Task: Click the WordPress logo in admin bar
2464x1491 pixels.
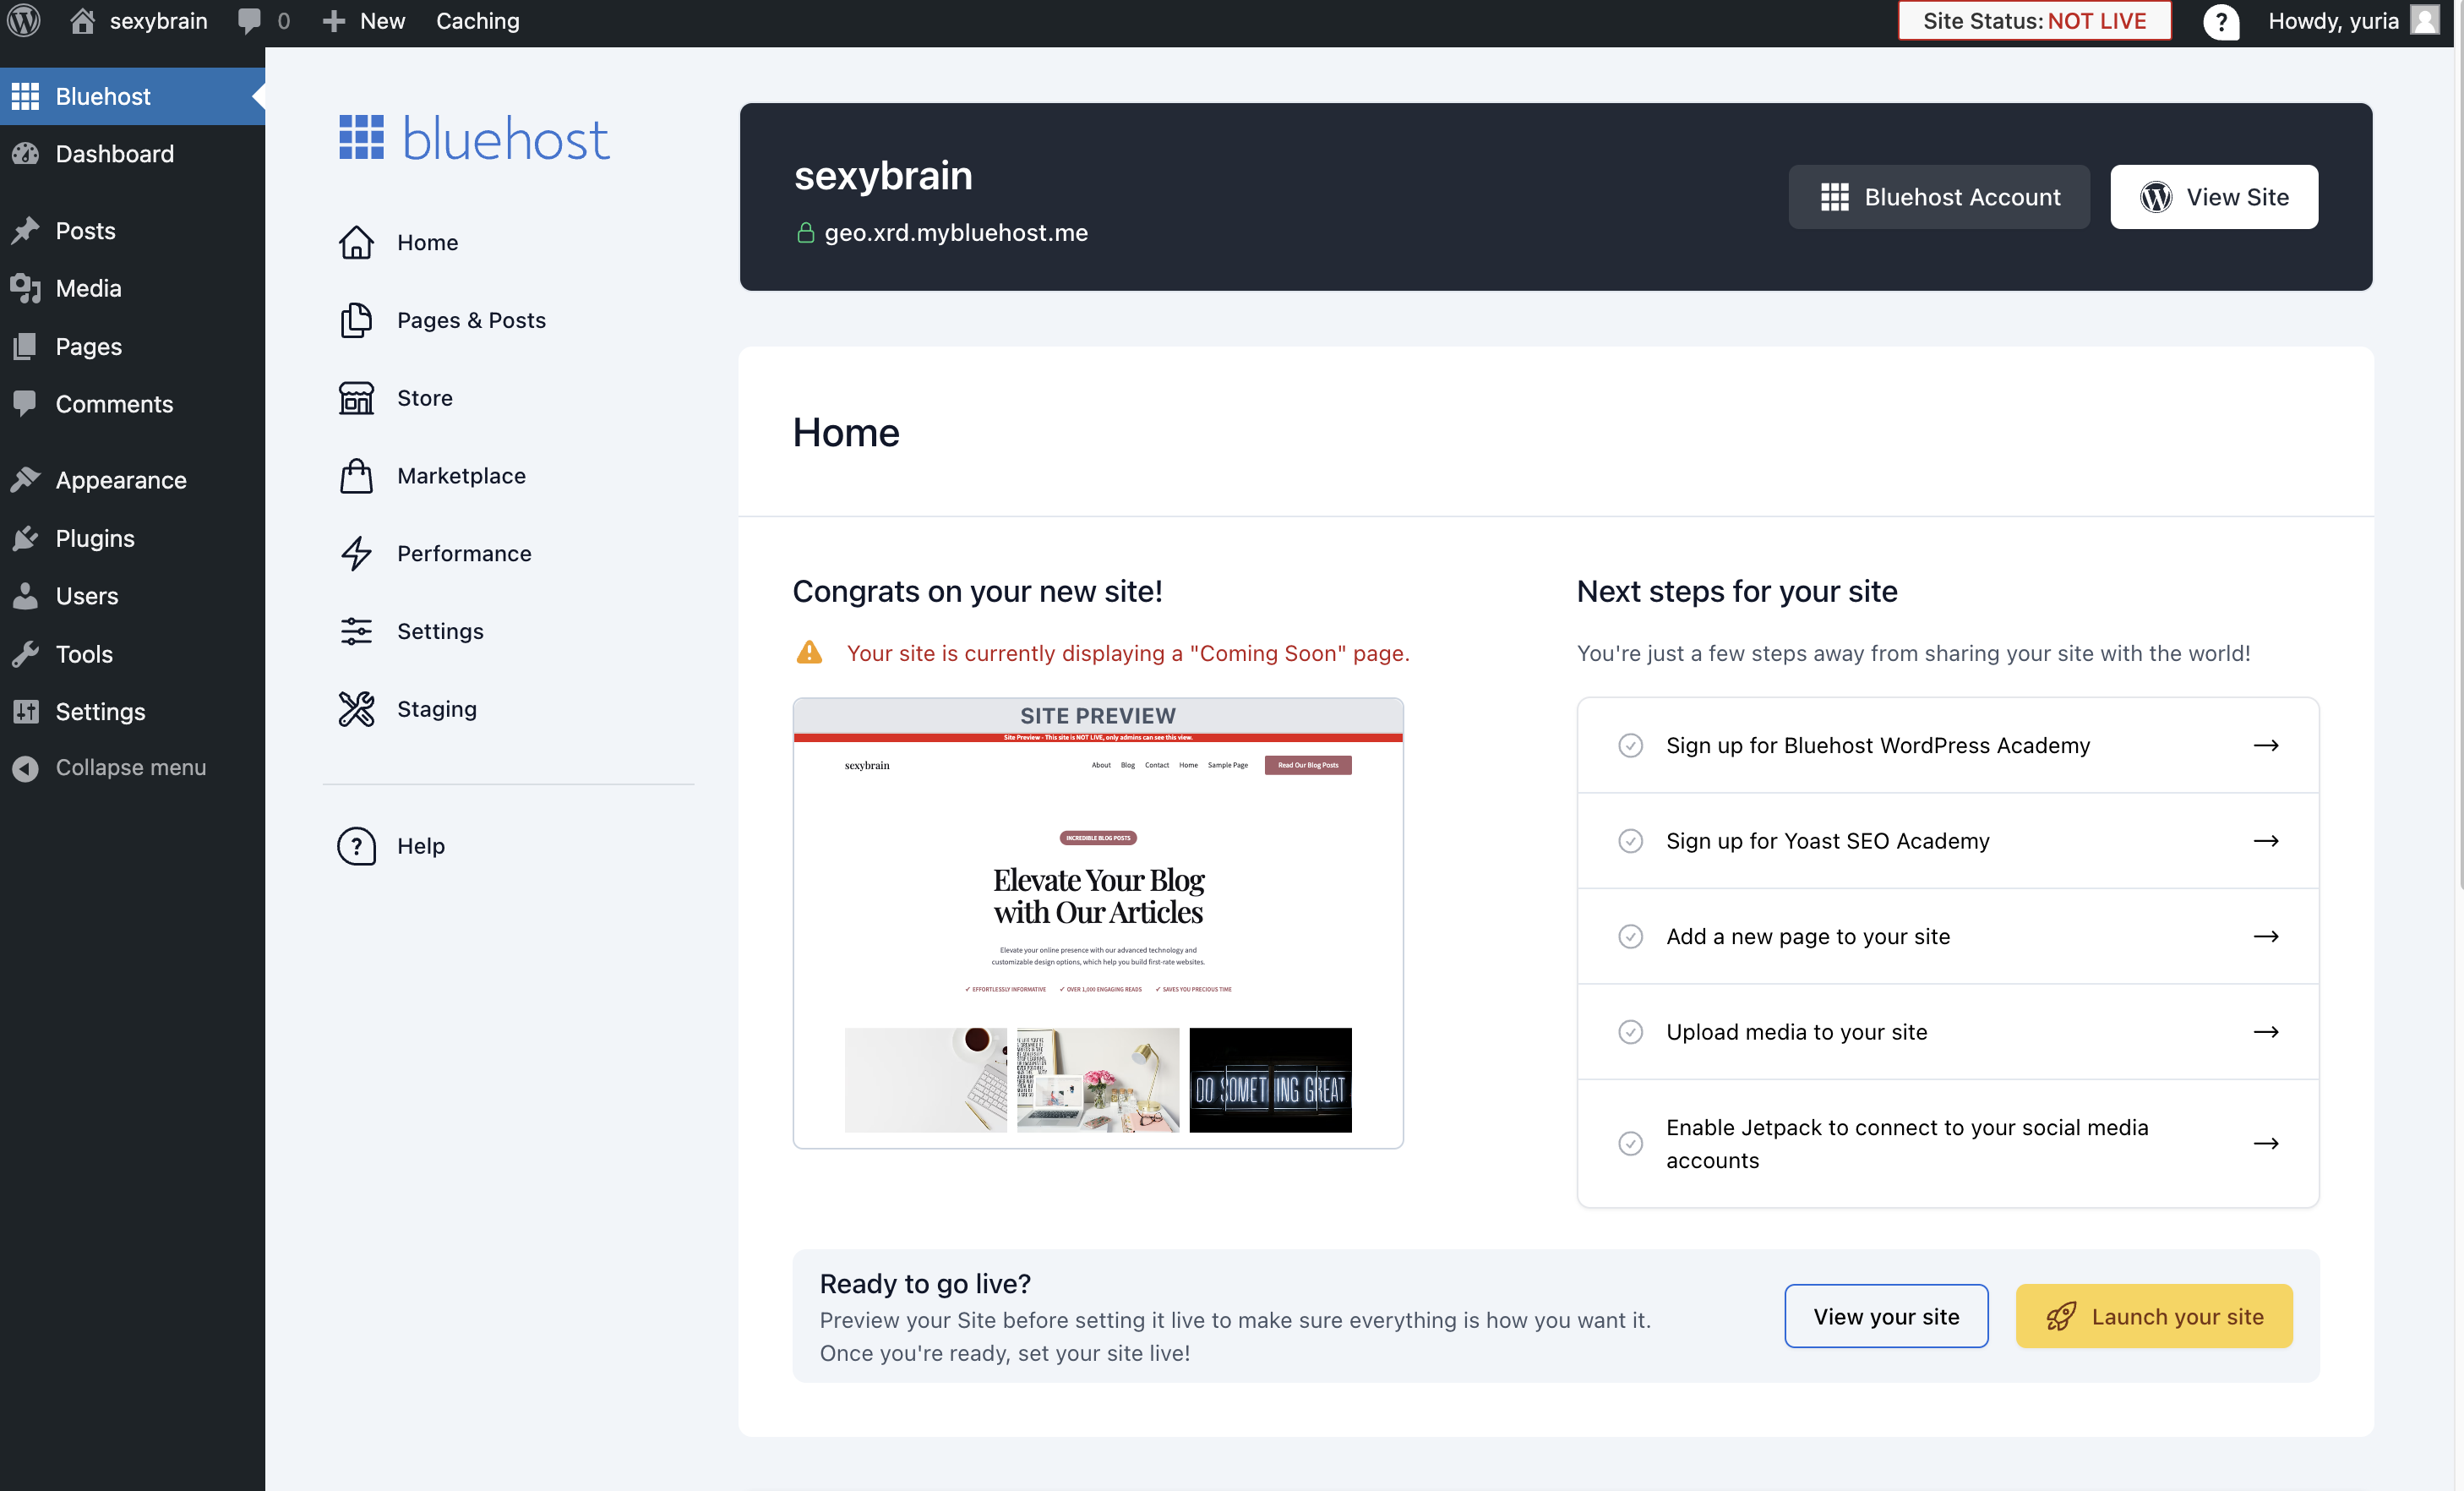Action: click(x=24, y=21)
